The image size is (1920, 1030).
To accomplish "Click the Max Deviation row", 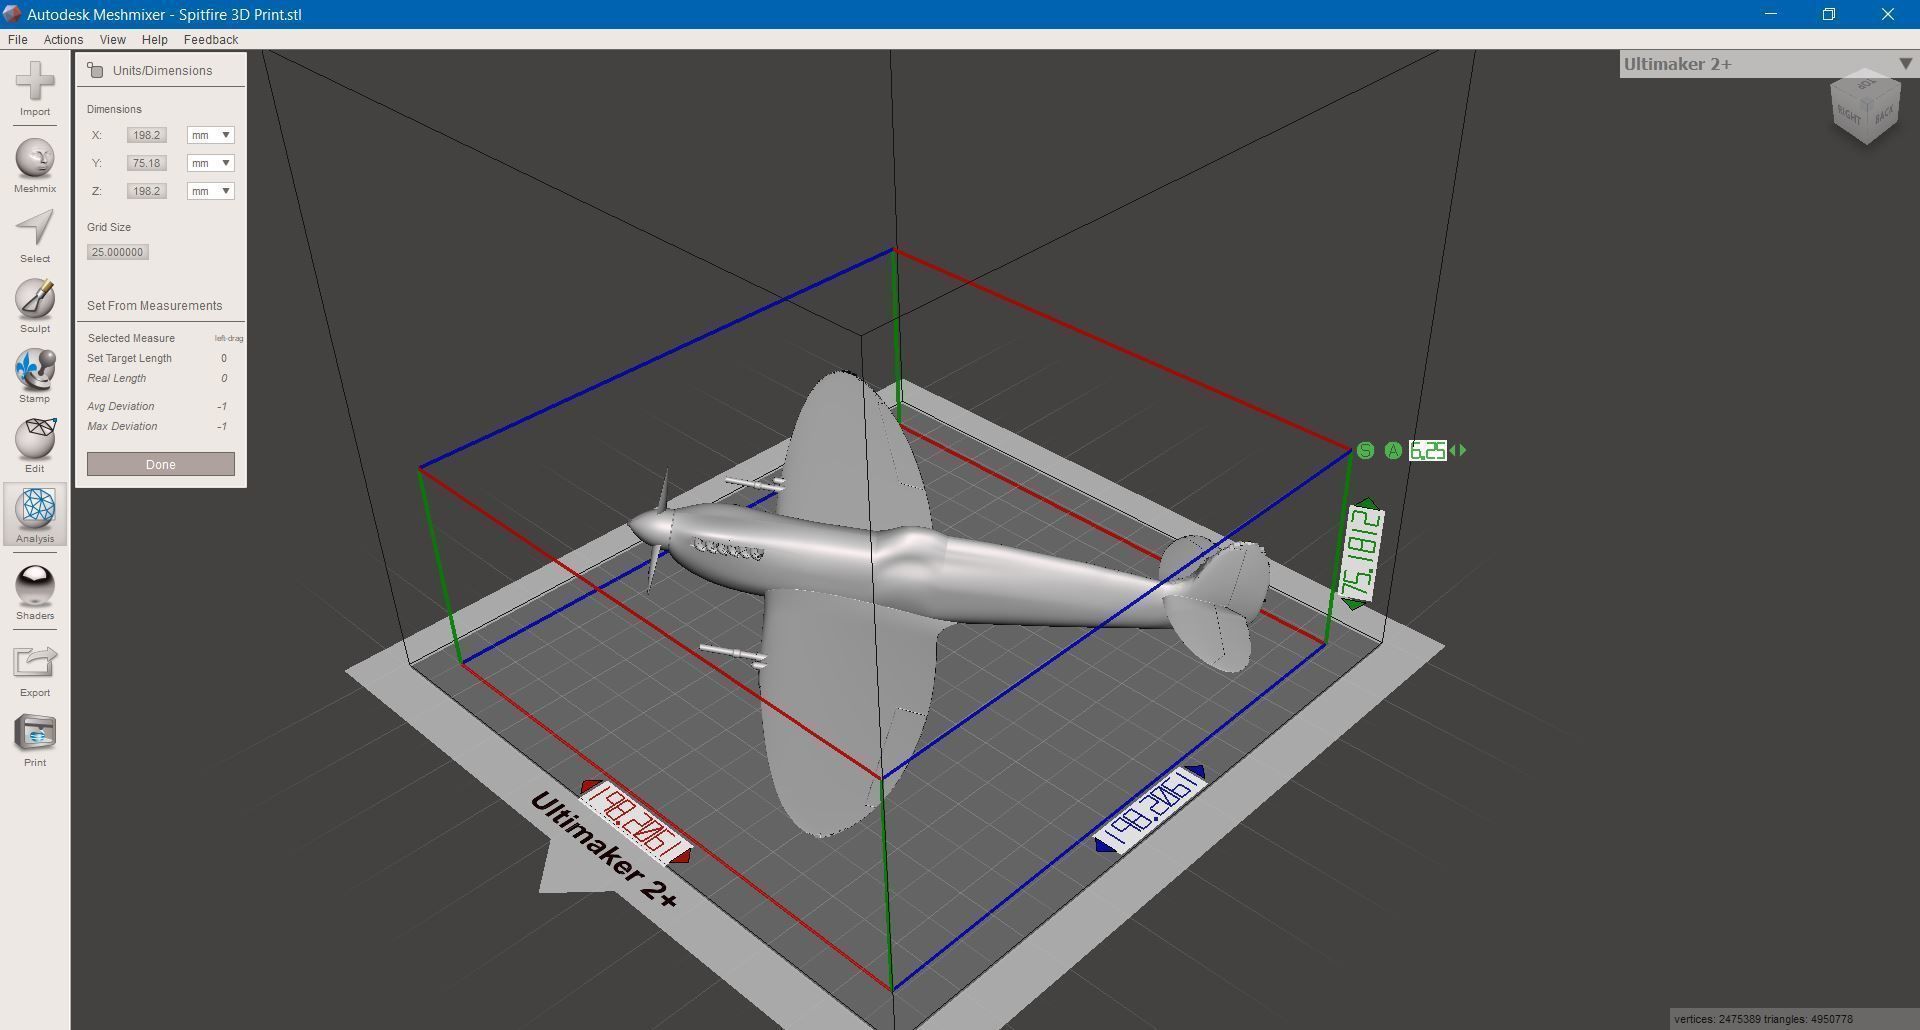I will pyautogui.click(x=160, y=426).
